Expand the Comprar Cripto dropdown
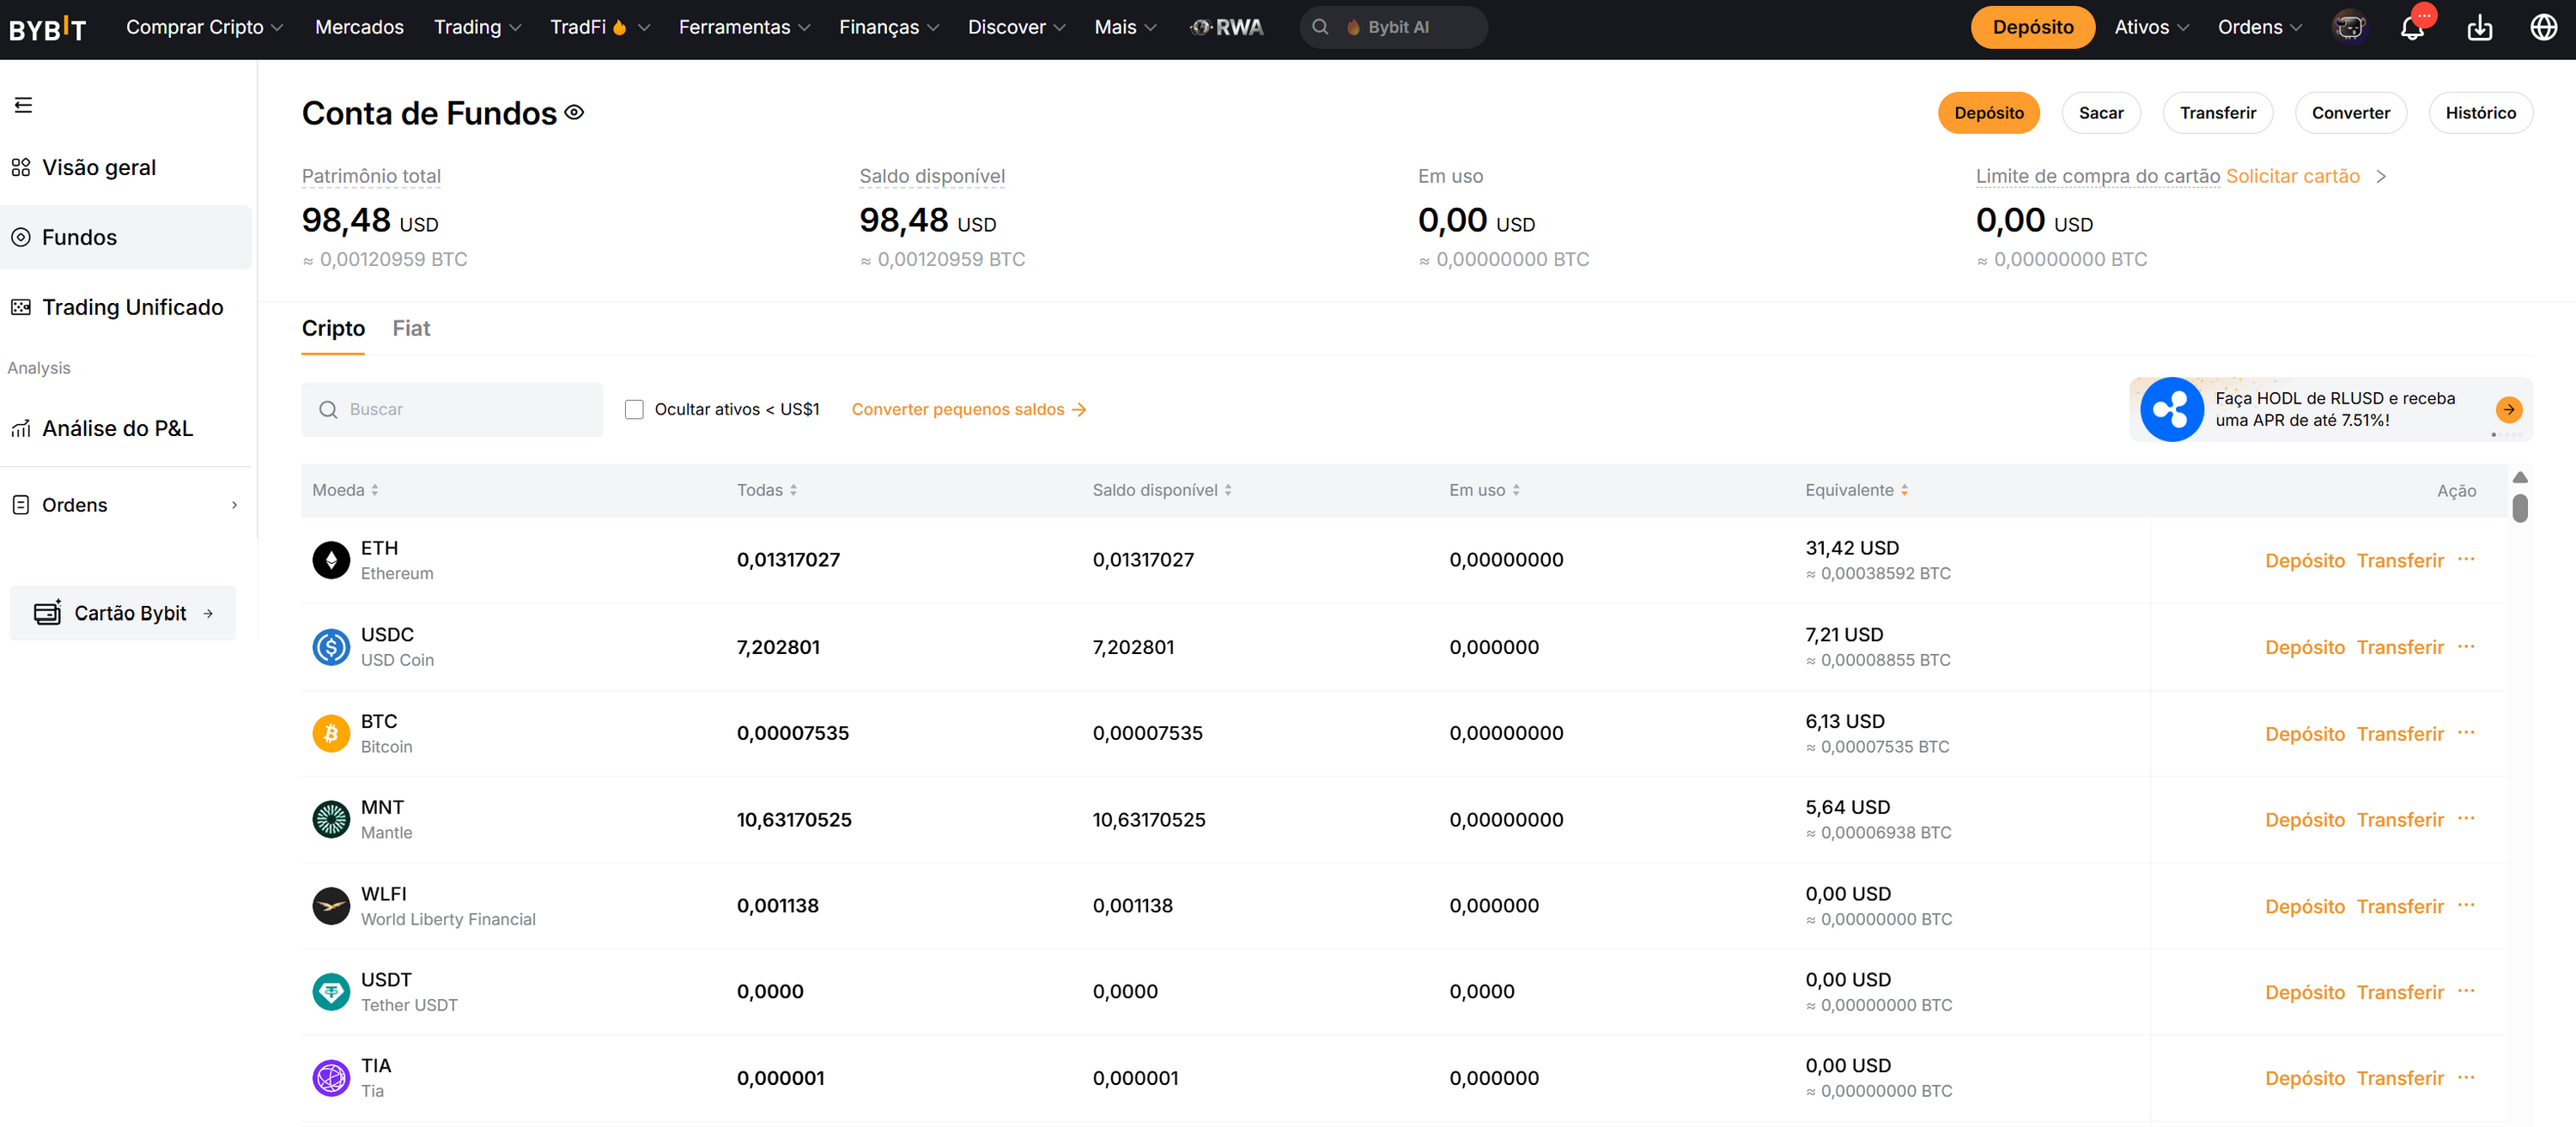 (x=204, y=27)
